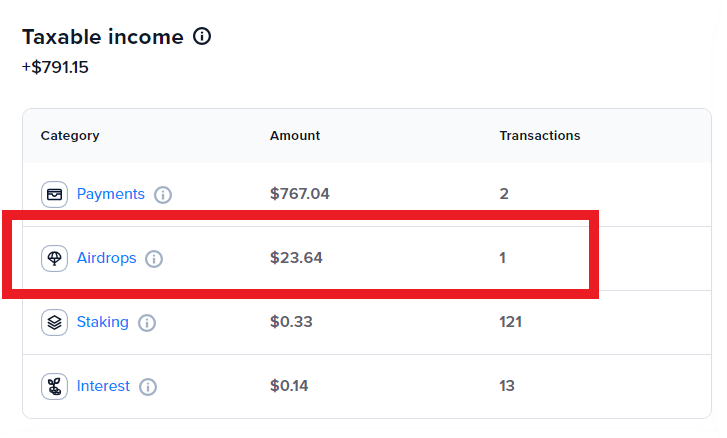
Task: Click the info icon beside Taxable income heading
Action: [x=202, y=37]
